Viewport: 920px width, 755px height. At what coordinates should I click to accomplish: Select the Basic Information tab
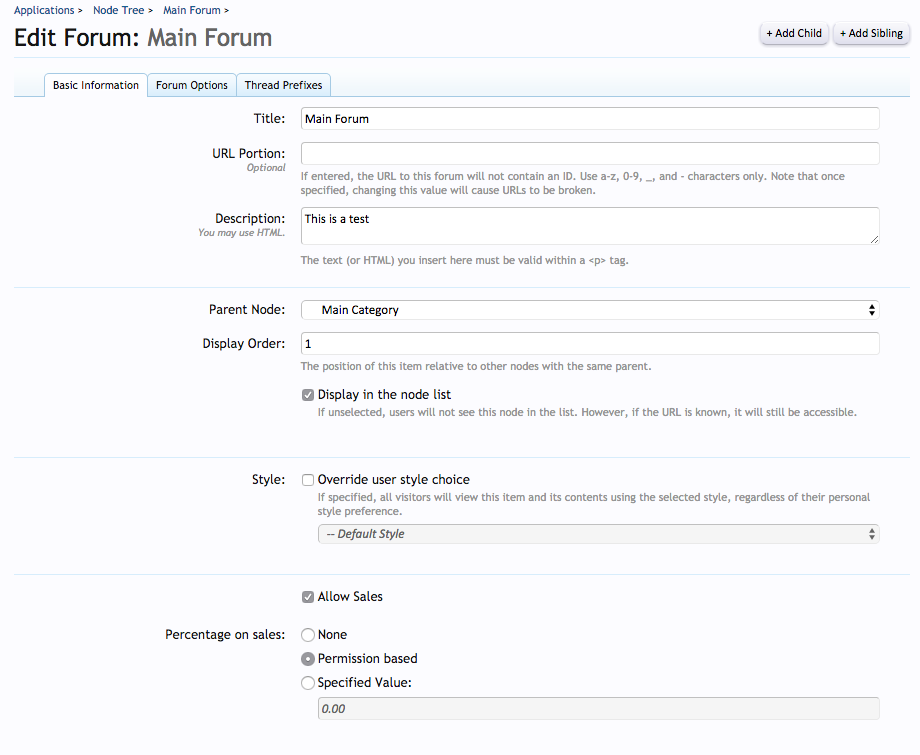point(96,85)
